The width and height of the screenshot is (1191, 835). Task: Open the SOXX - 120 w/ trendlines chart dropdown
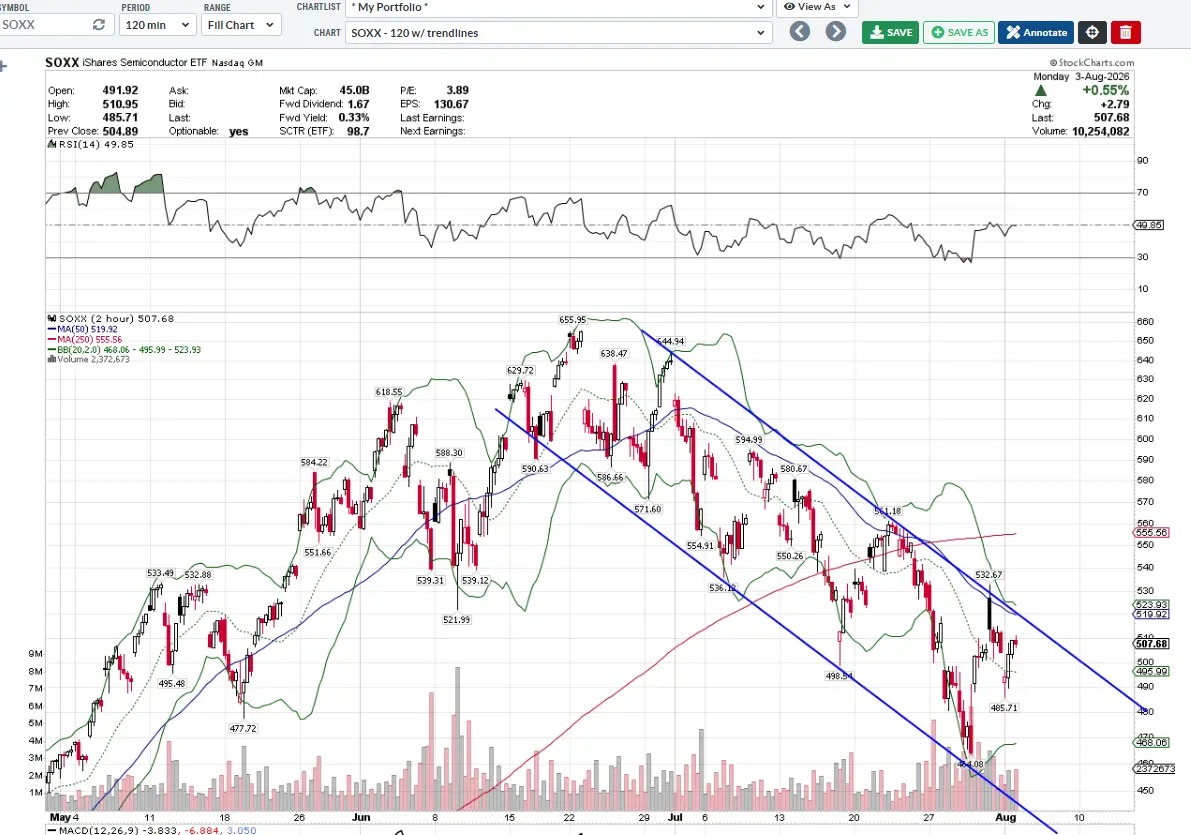tap(558, 33)
